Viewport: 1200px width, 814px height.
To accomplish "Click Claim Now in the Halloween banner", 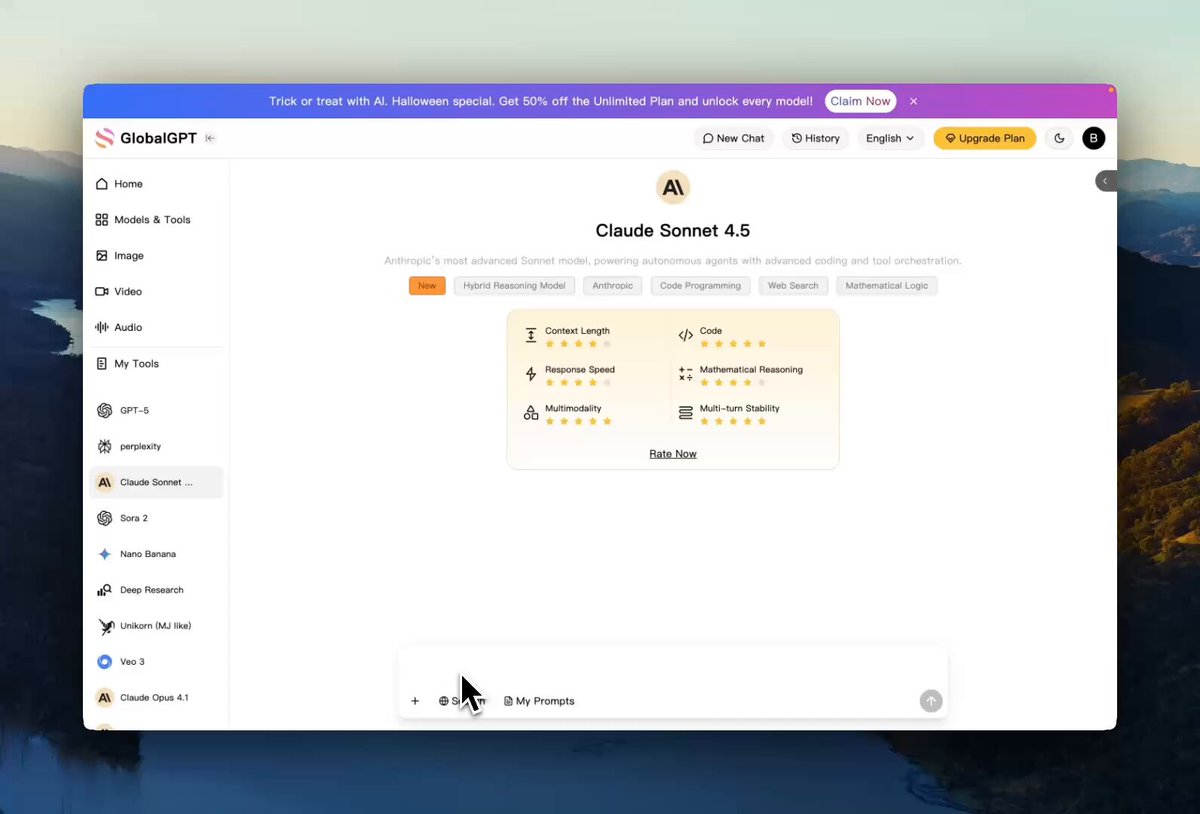I will tap(860, 101).
